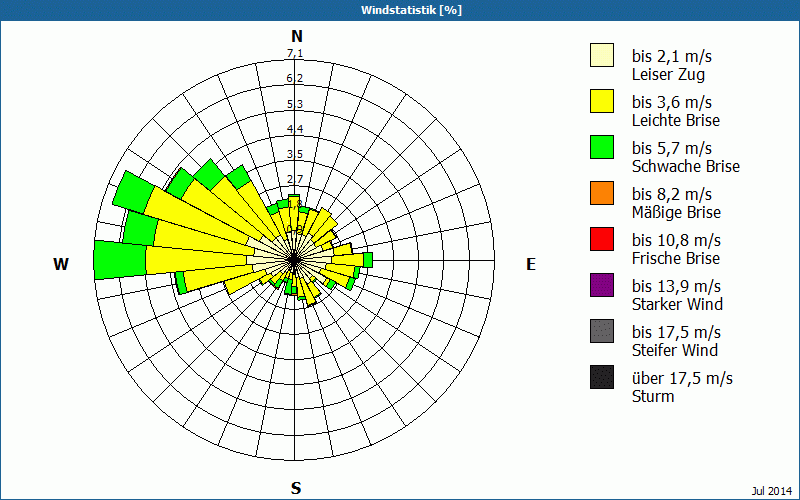Pick the orange 'Mäßige Brise' legend swatch
Image resolution: width=800 pixels, height=500 pixels.
[x=601, y=193]
